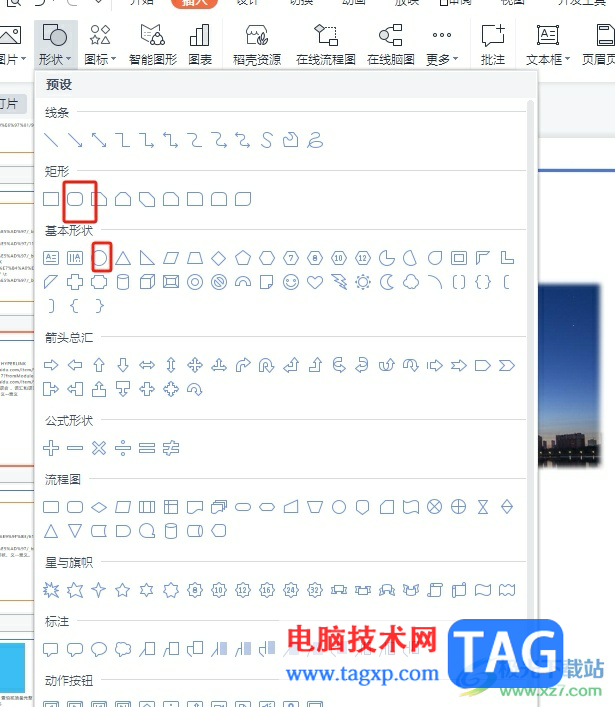The height and width of the screenshot is (707, 615).
Task: Select the explosion burst star shape
Action: pos(51,590)
